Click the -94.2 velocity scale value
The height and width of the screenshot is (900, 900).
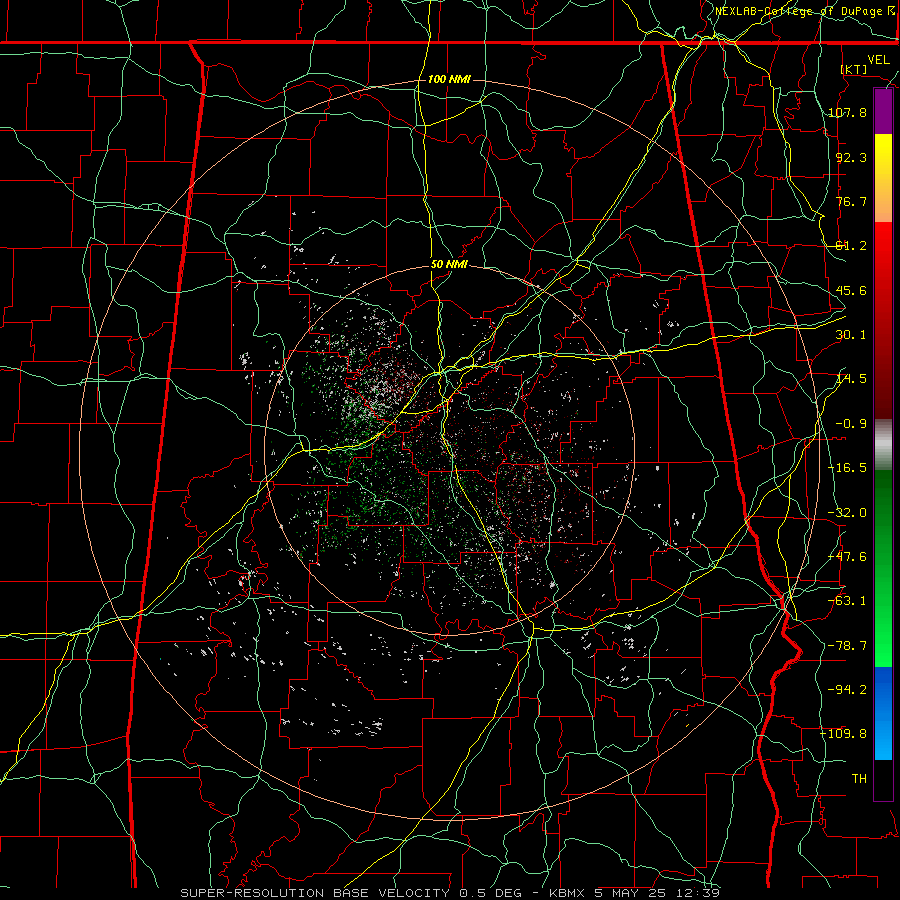(x=847, y=690)
